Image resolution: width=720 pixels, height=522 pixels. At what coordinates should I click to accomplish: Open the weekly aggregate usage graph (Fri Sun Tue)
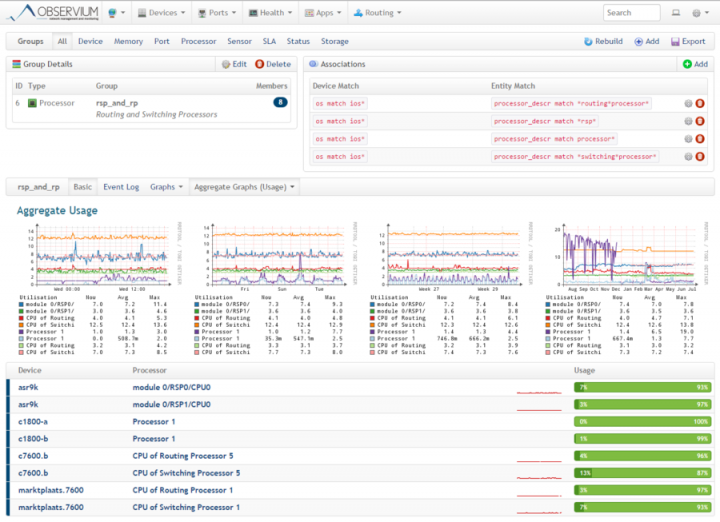pyautogui.click(x=275, y=289)
